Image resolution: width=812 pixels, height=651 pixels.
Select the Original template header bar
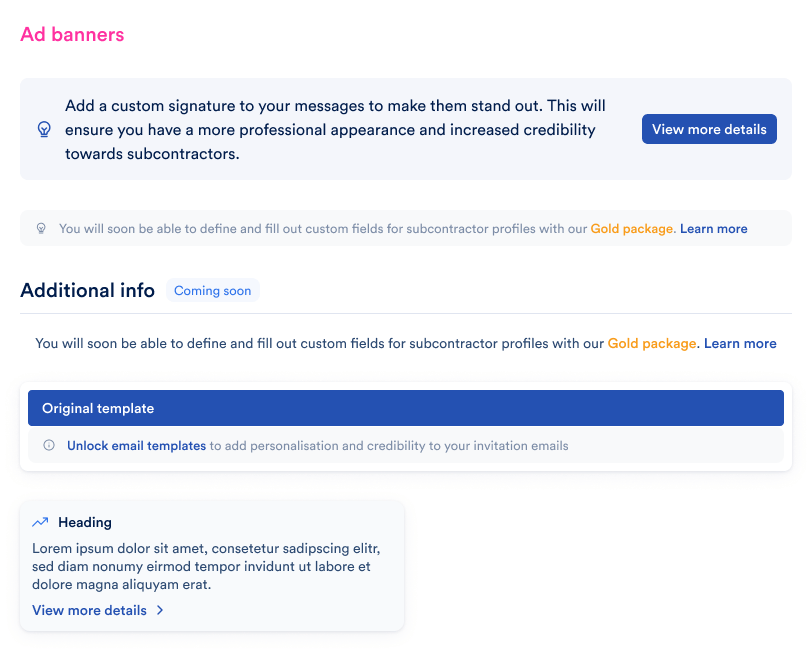(405, 408)
